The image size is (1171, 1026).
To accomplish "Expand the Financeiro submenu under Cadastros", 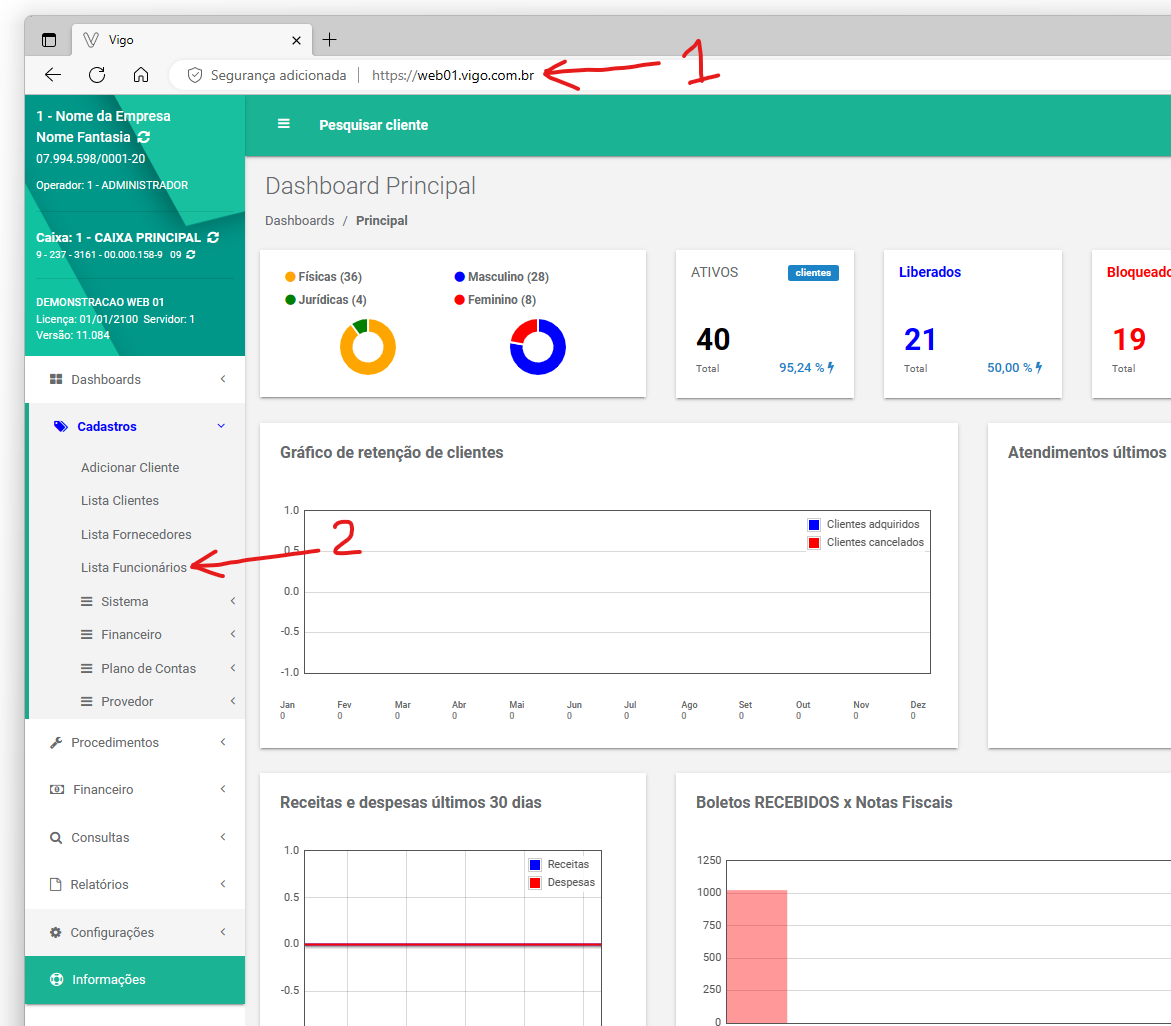I will 233,635.
